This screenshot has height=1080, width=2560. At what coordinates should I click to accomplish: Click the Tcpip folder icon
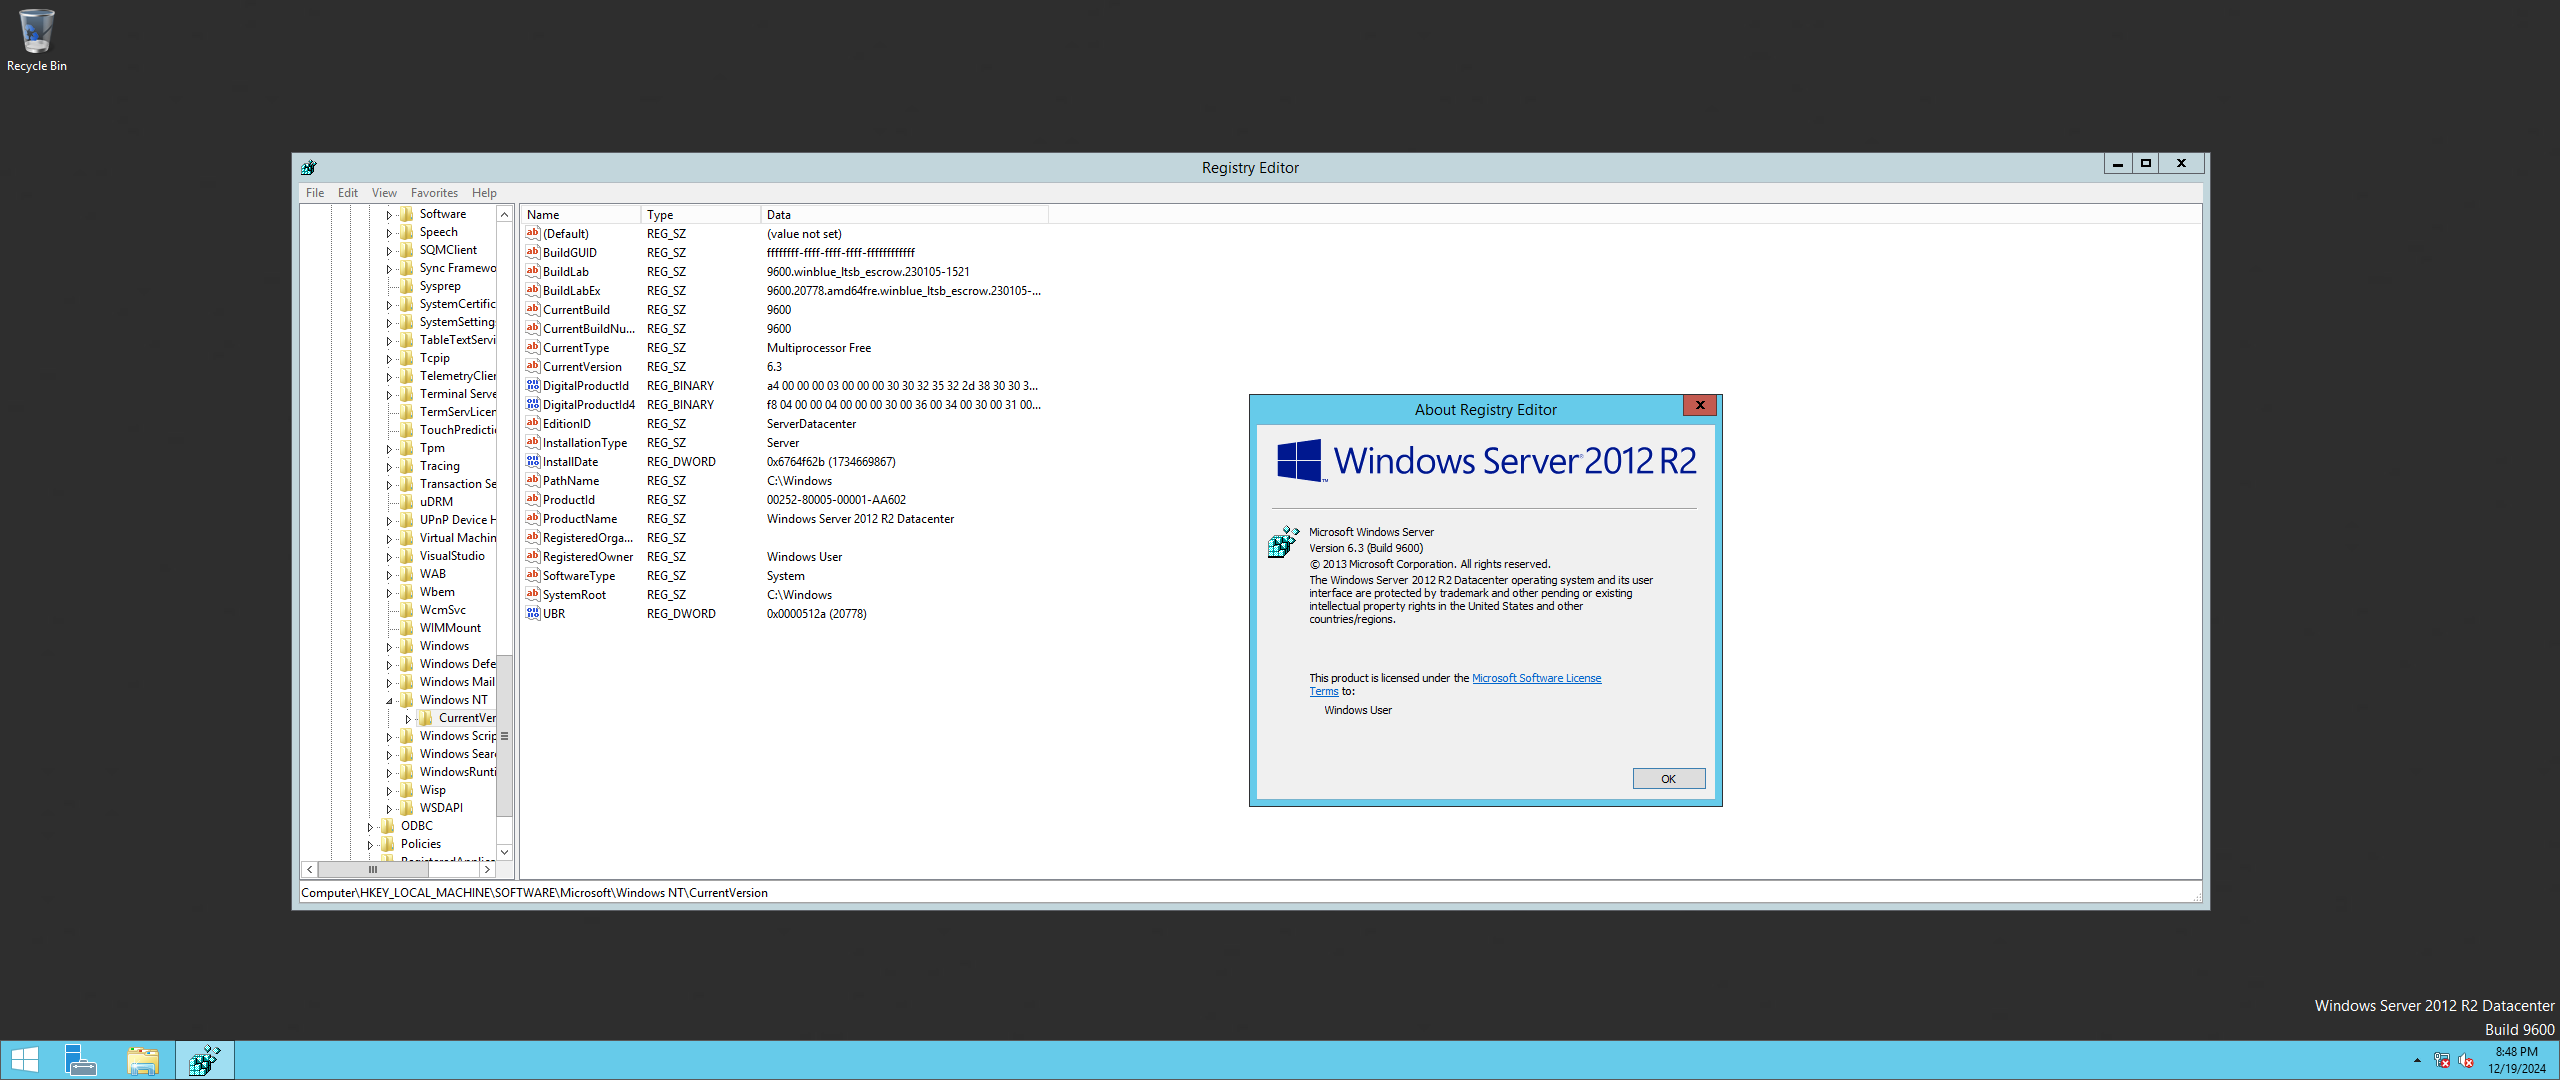407,358
